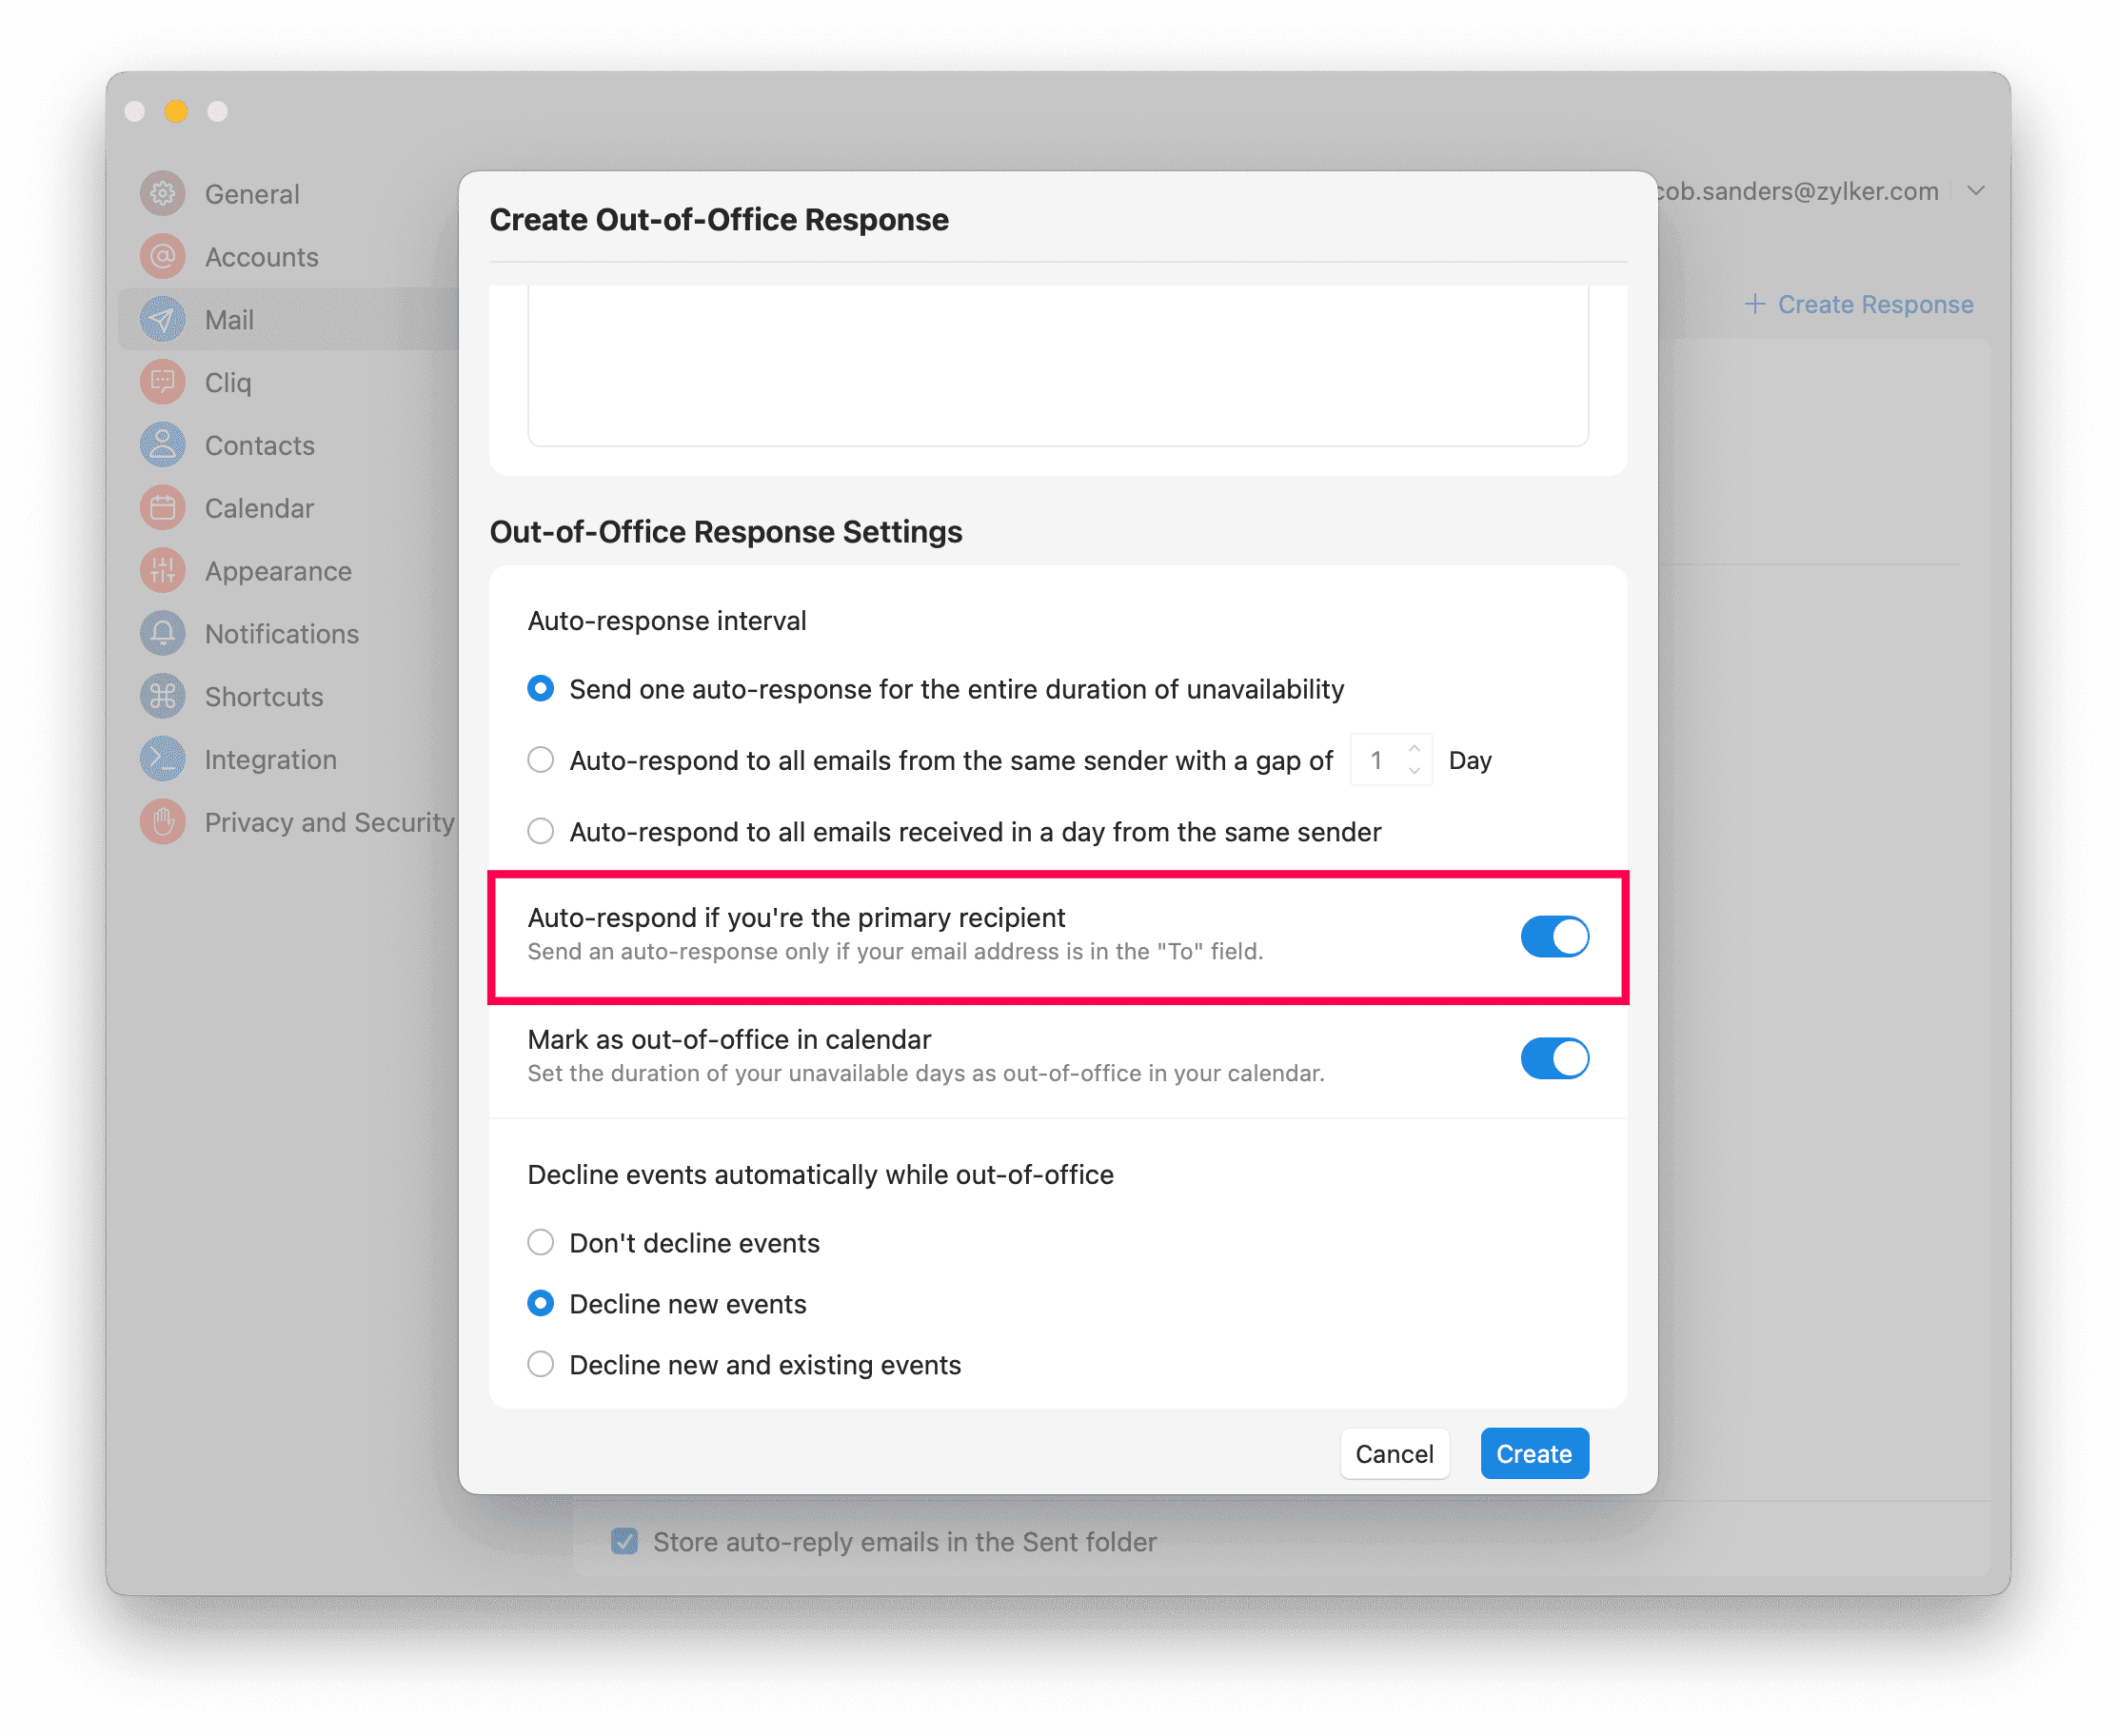The image size is (2117, 1736).
Task: Select the Contacts person icon
Action: 163,445
